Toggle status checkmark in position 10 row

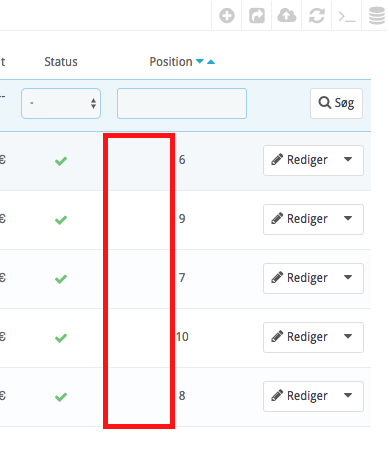point(61,338)
